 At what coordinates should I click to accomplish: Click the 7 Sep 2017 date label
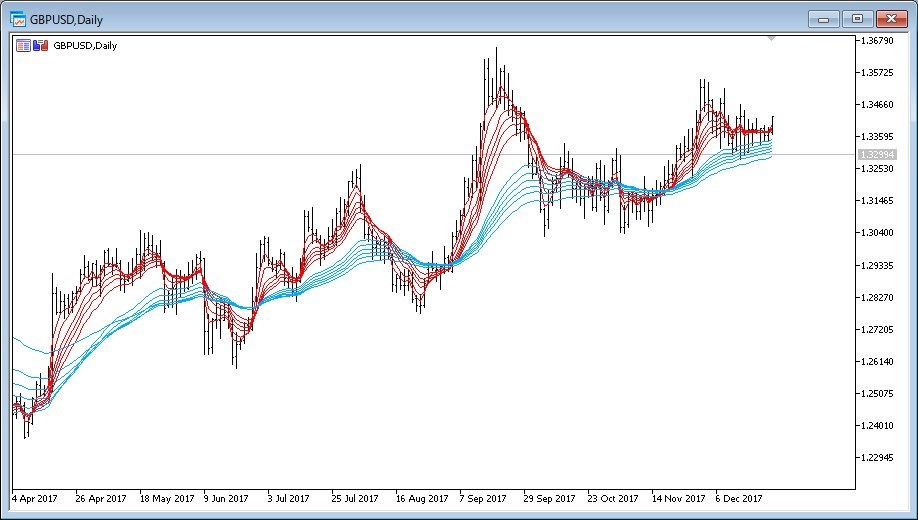(483, 499)
